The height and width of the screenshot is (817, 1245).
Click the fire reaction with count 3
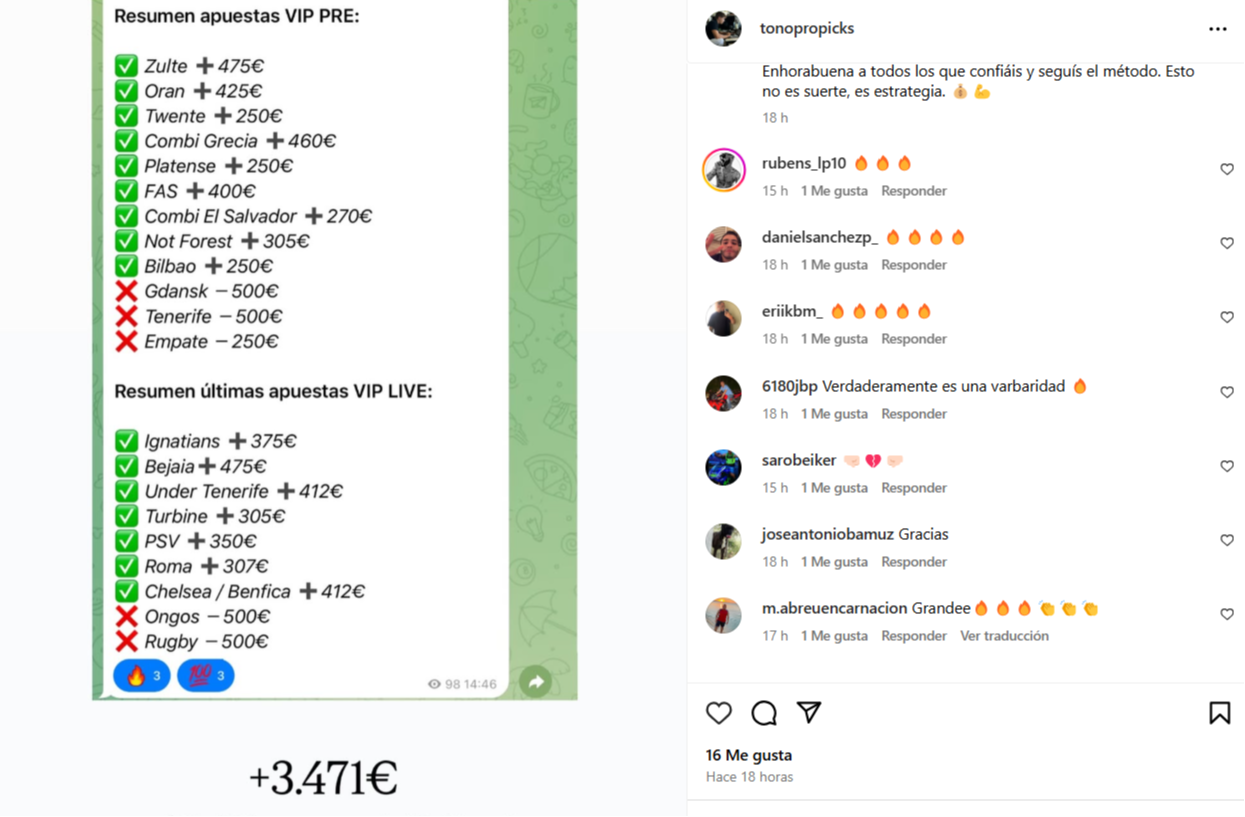(x=142, y=676)
